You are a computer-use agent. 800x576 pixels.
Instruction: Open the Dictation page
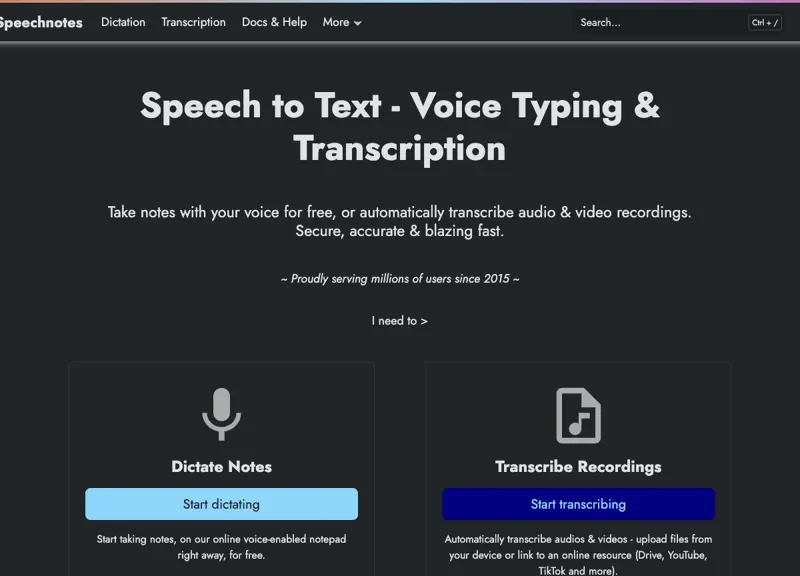[x=123, y=22]
